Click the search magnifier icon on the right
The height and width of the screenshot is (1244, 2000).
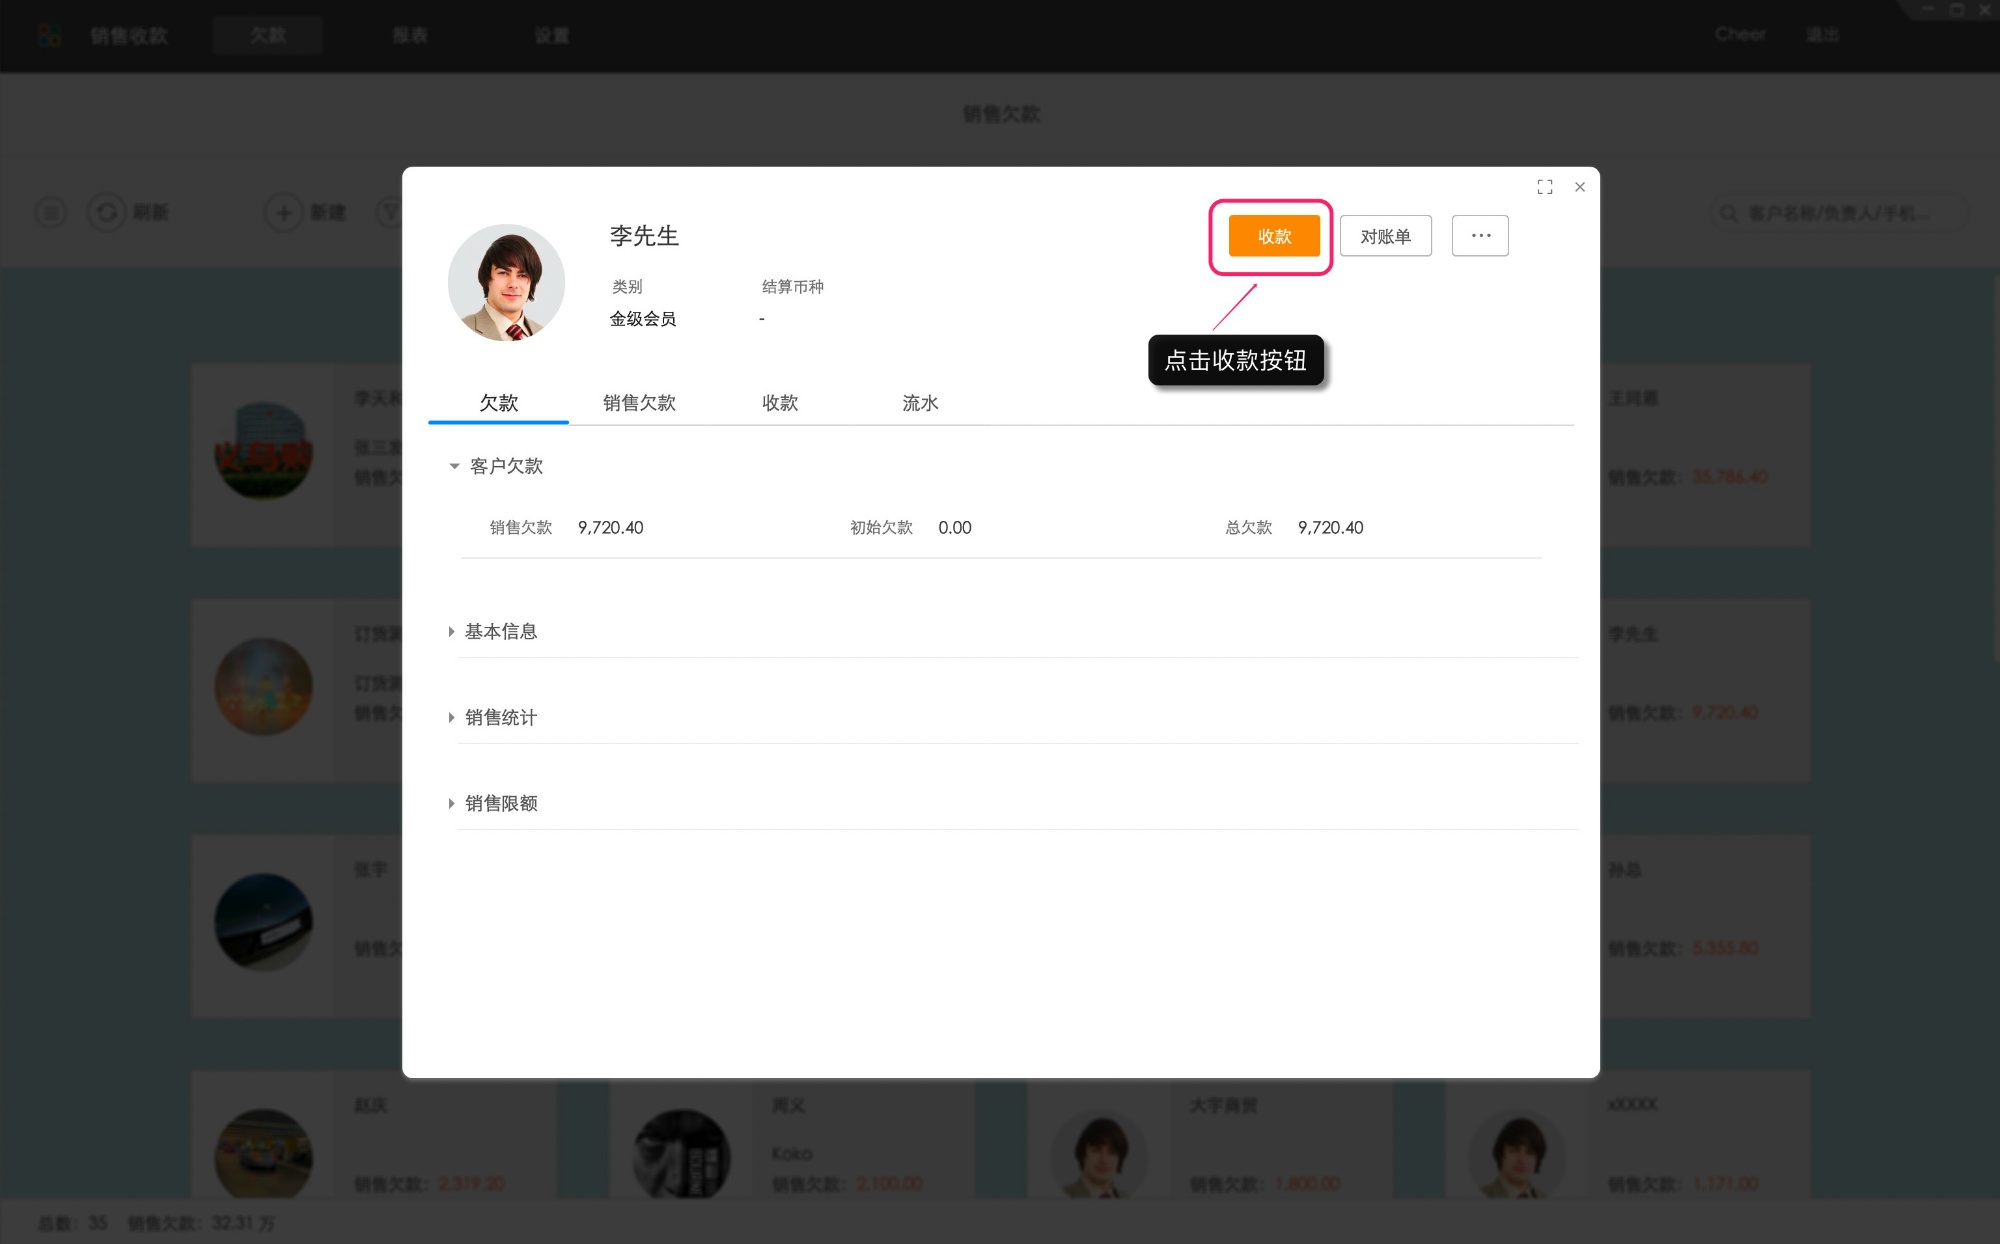[x=1727, y=212]
